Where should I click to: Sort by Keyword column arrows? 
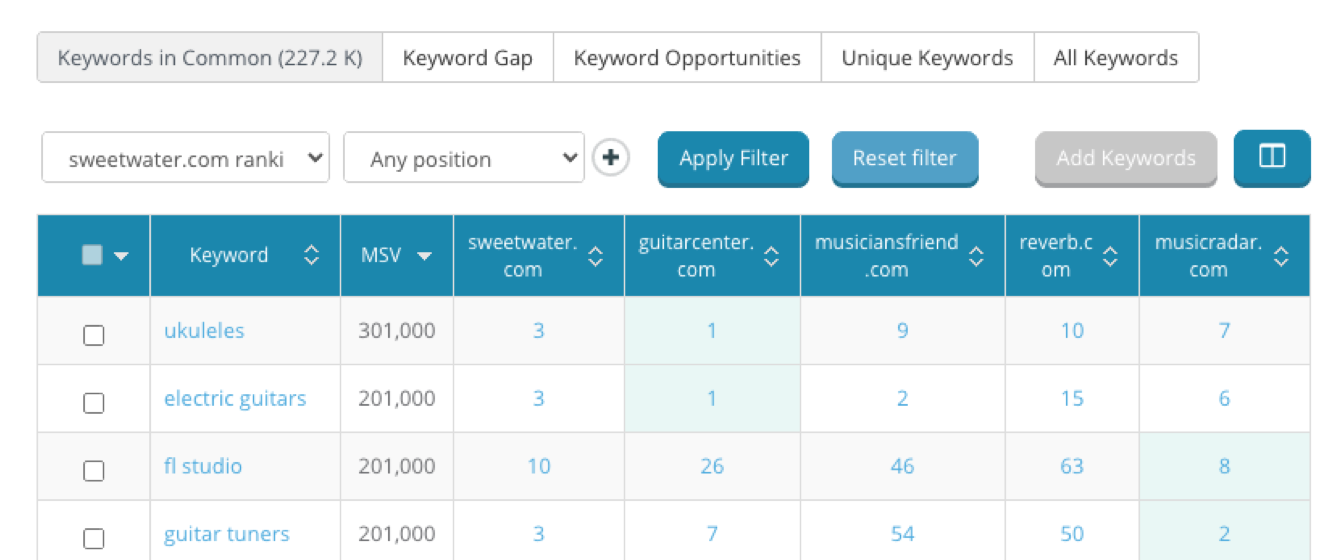(312, 256)
